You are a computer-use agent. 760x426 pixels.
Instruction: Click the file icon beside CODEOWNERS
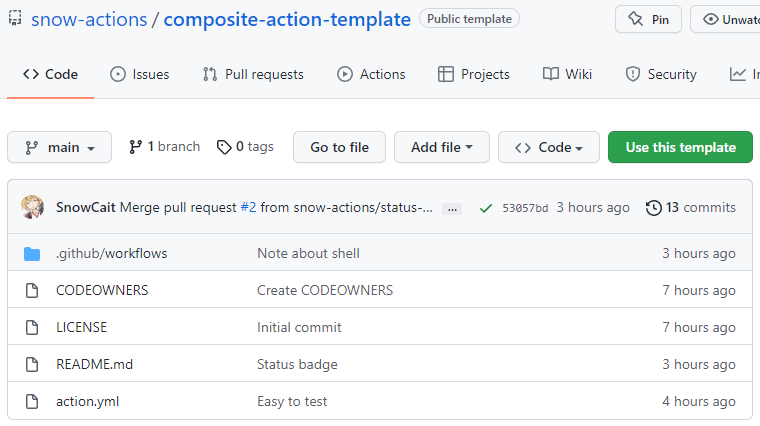[32, 290]
